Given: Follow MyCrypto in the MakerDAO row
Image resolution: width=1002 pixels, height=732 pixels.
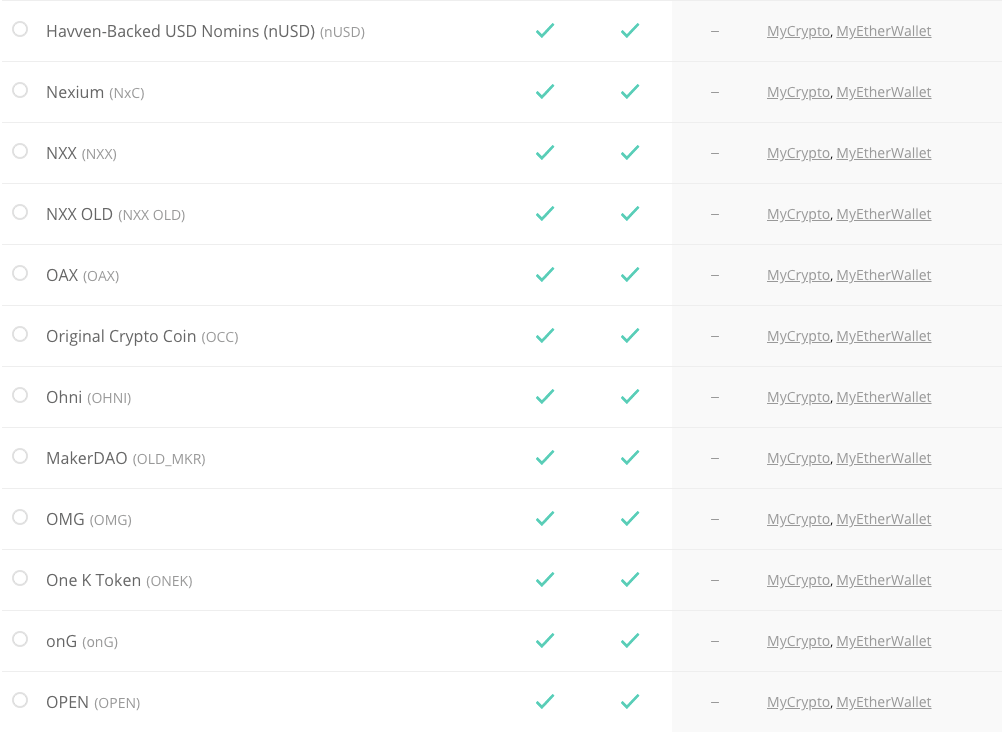Looking at the screenshot, I should pyautogui.click(x=798, y=458).
